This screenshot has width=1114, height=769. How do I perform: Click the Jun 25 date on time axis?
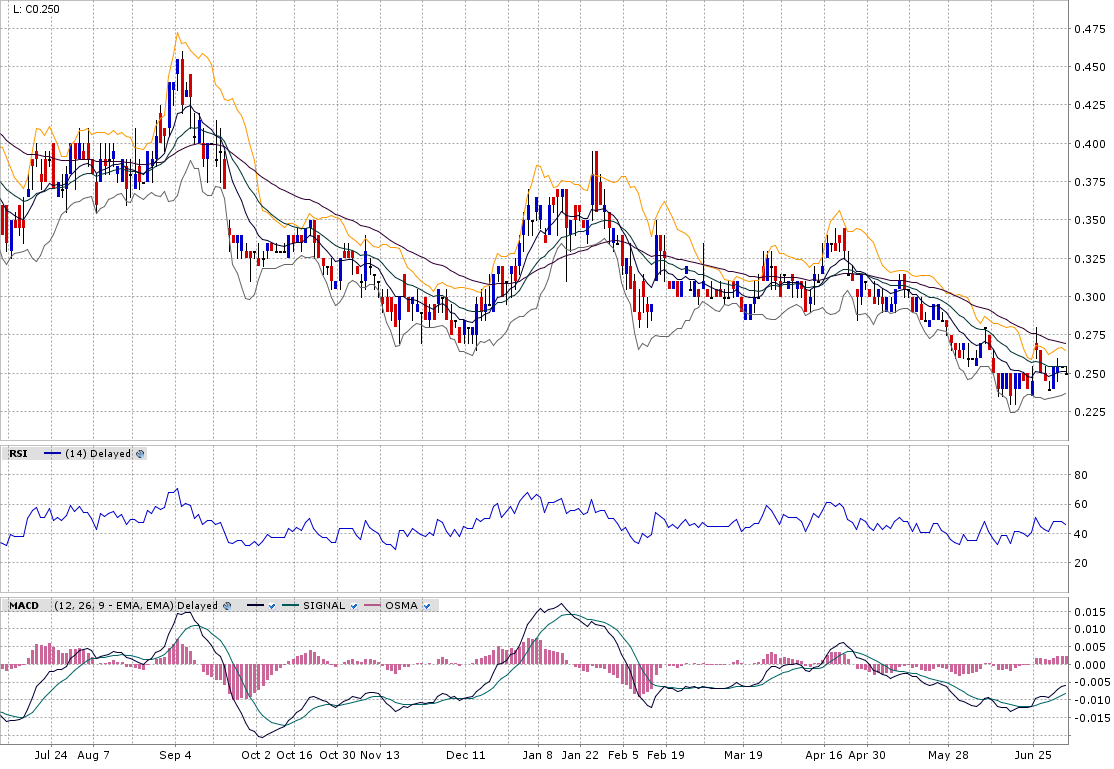(x=1033, y=755)
